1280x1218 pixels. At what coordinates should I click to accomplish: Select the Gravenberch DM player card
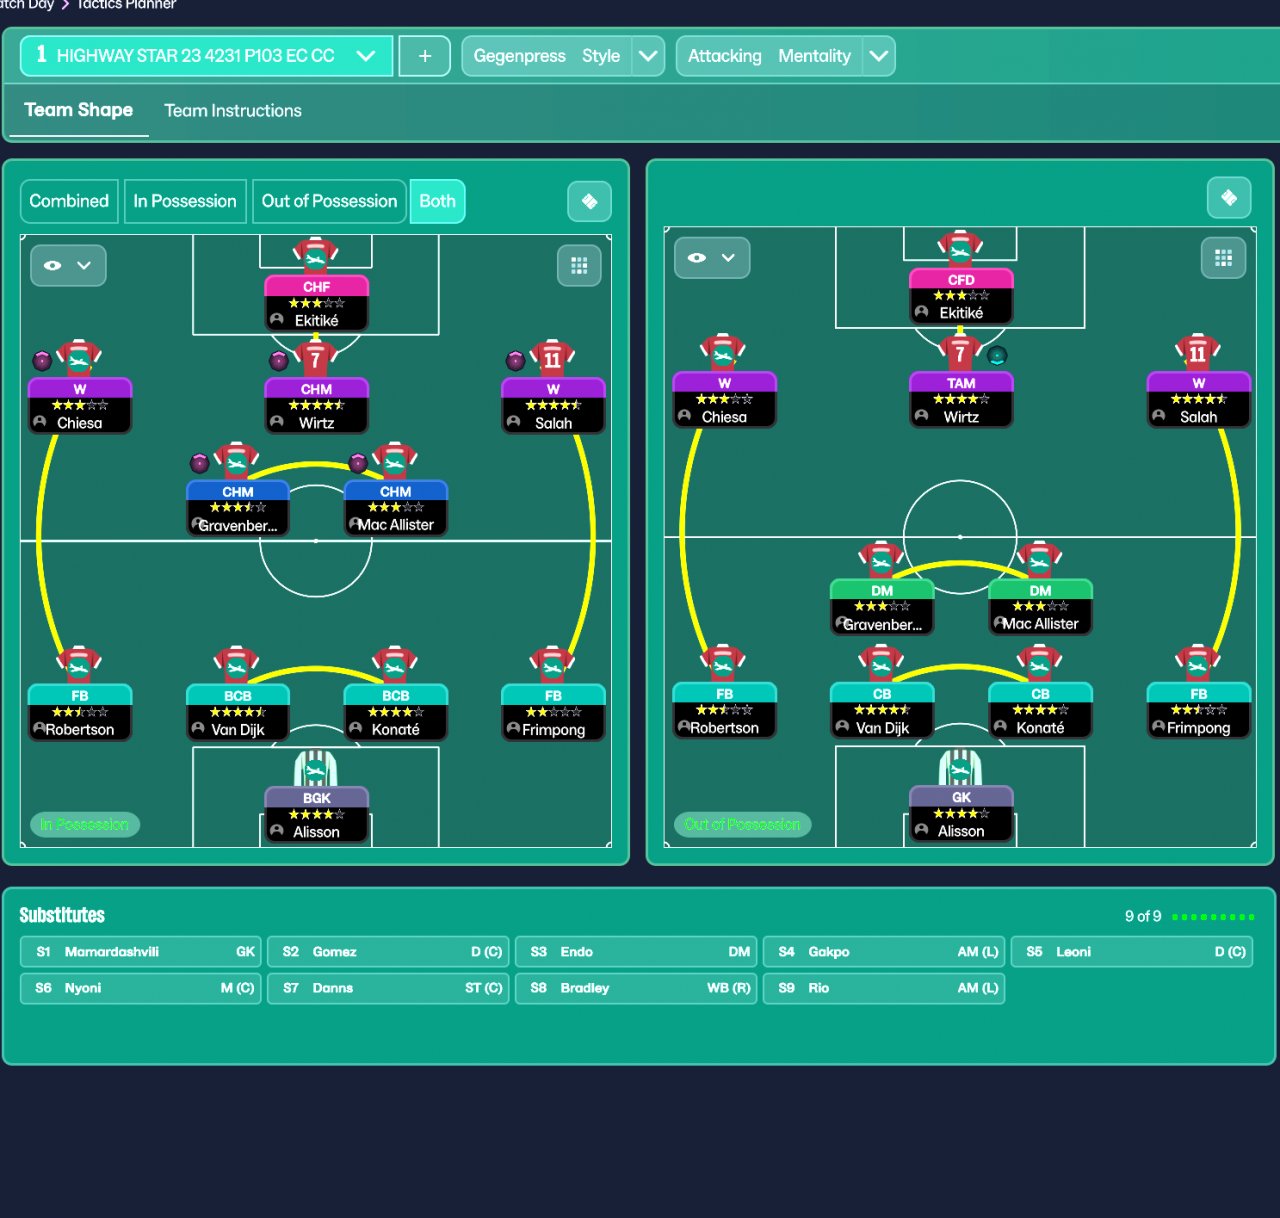(882, 607)
